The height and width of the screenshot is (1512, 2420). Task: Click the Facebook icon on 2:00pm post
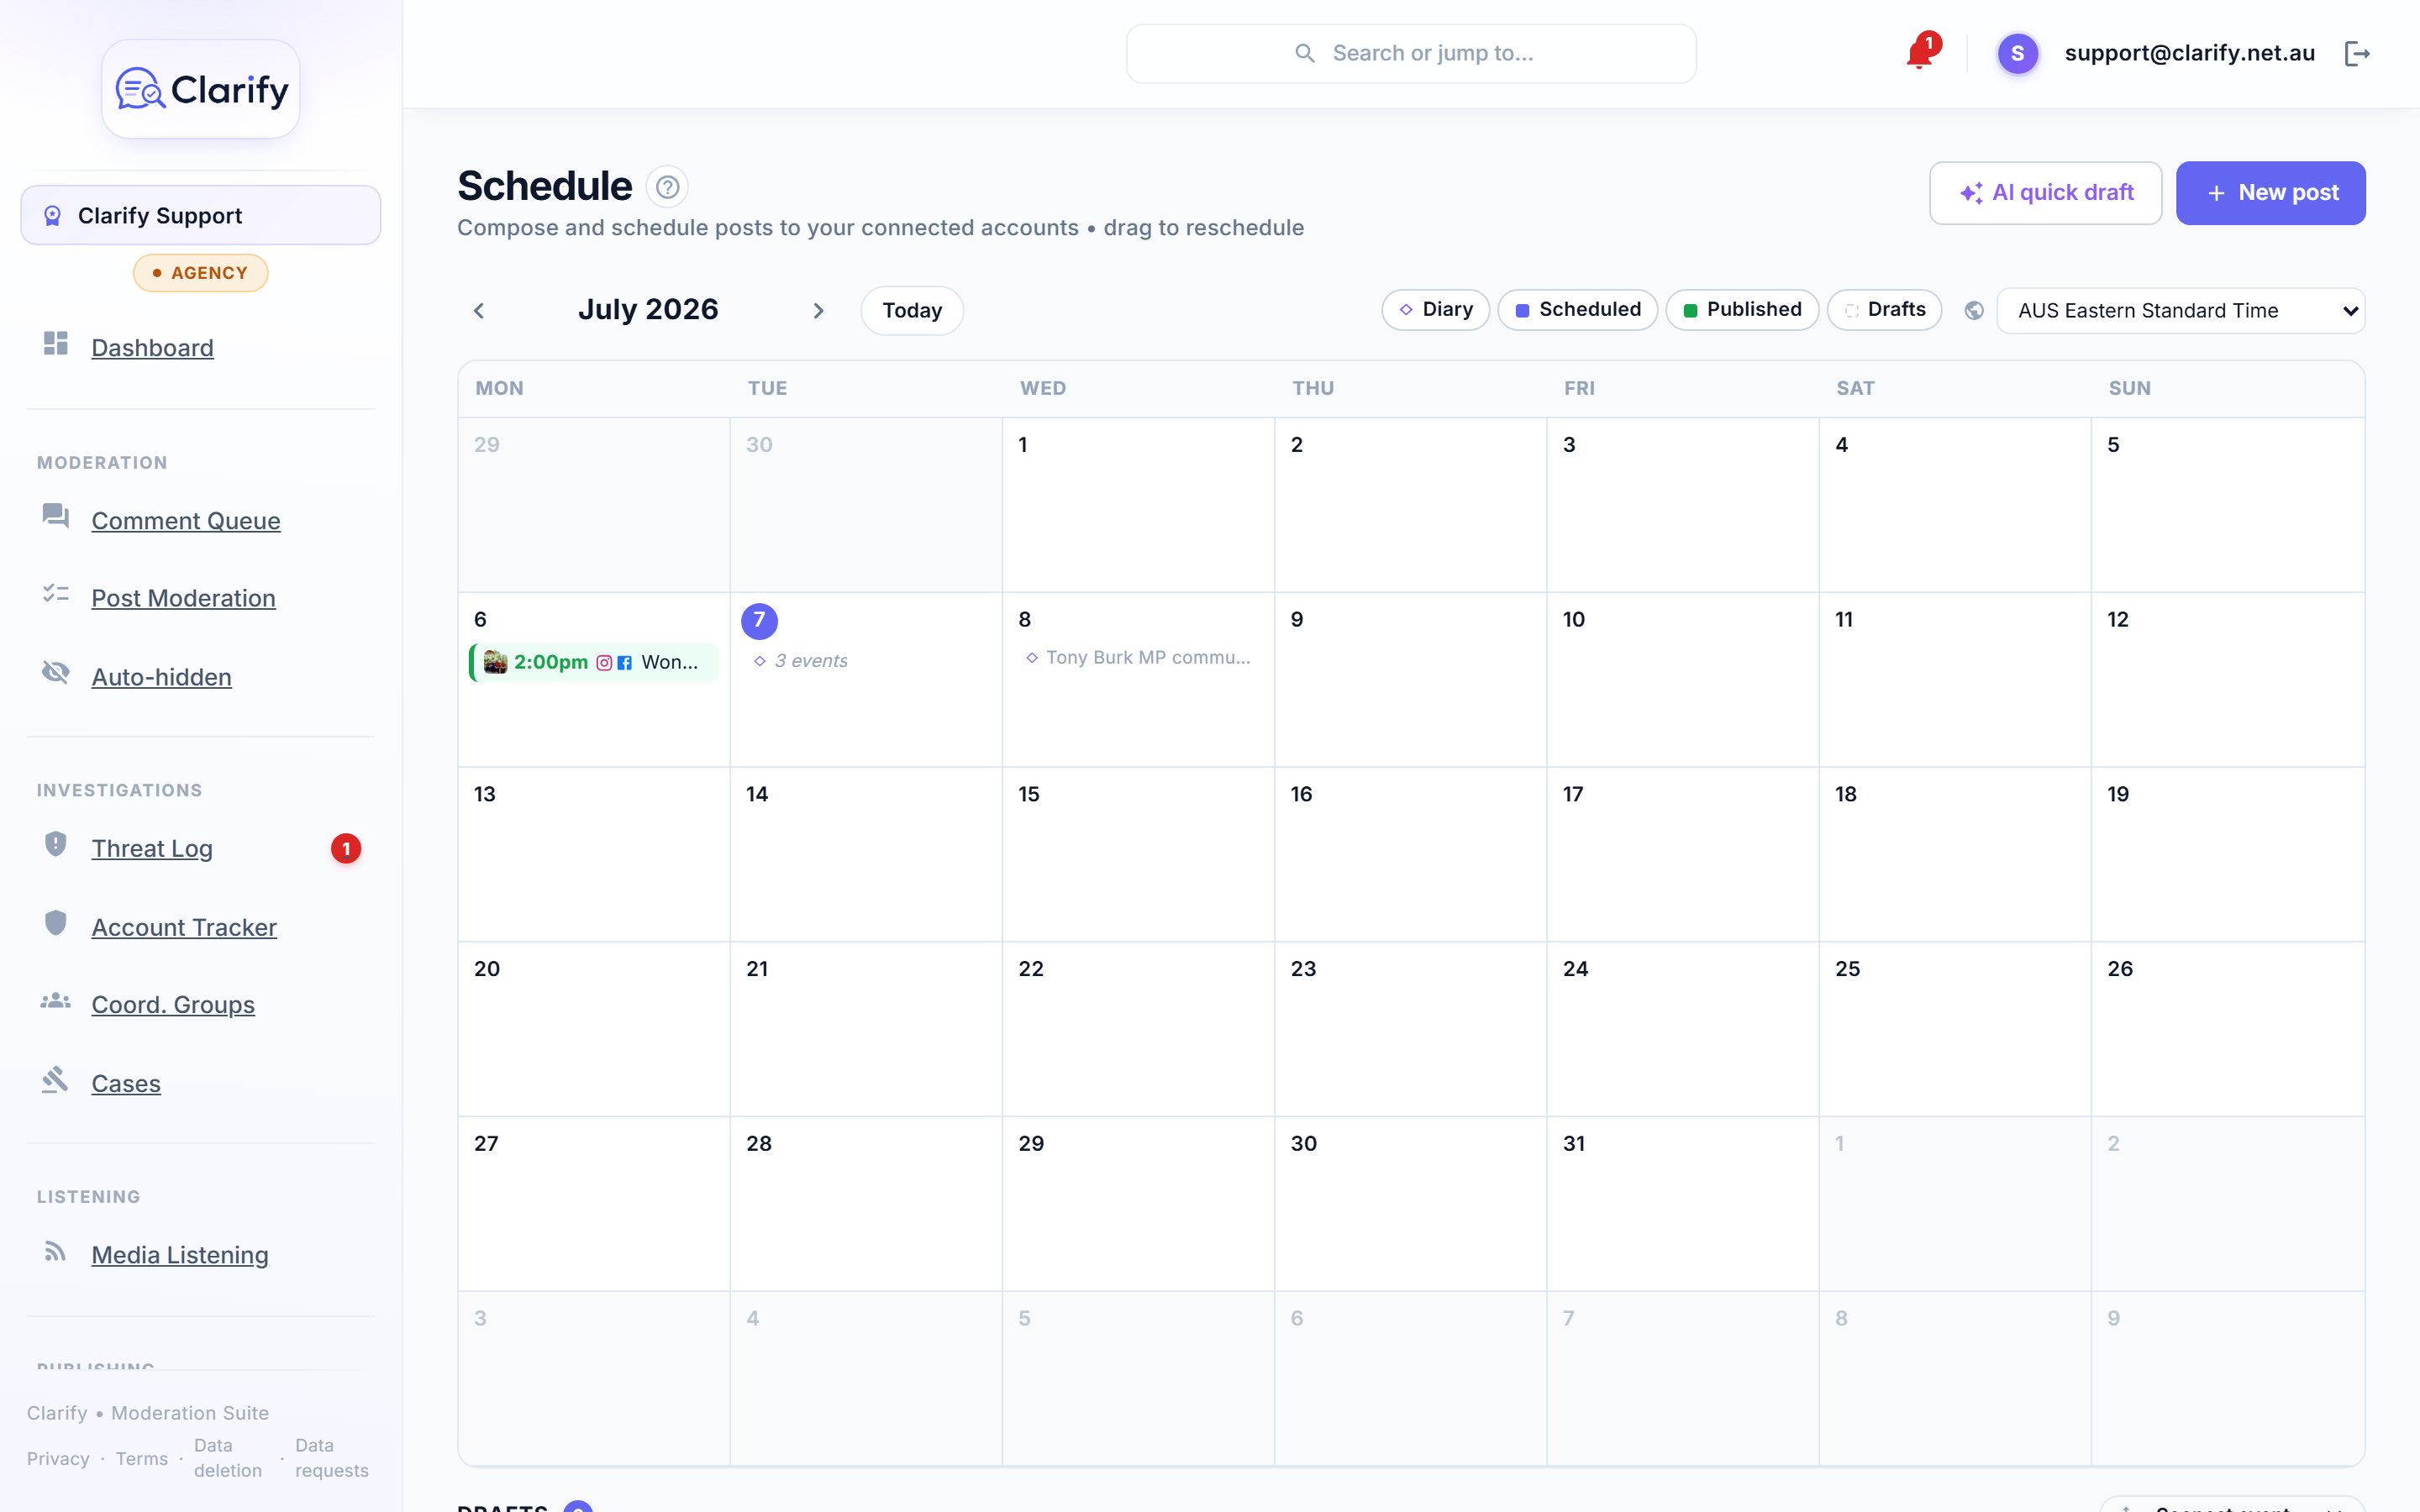point(624,663)
